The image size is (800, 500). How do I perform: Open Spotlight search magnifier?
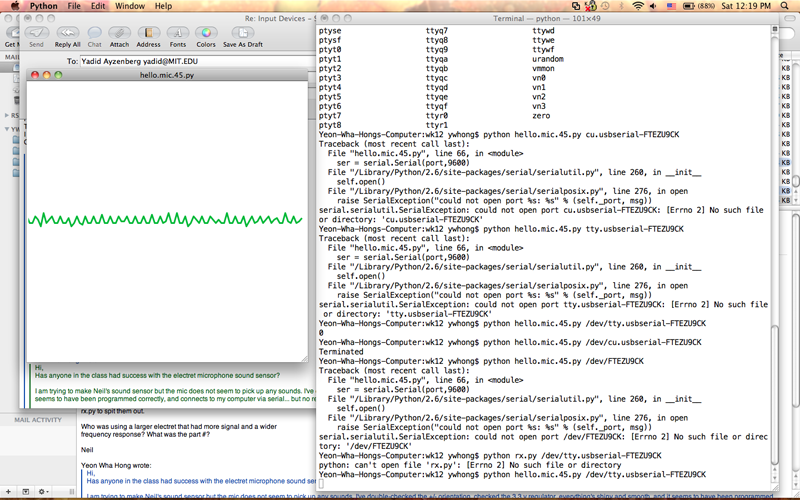pyautogui.click(x=785, y=6)
